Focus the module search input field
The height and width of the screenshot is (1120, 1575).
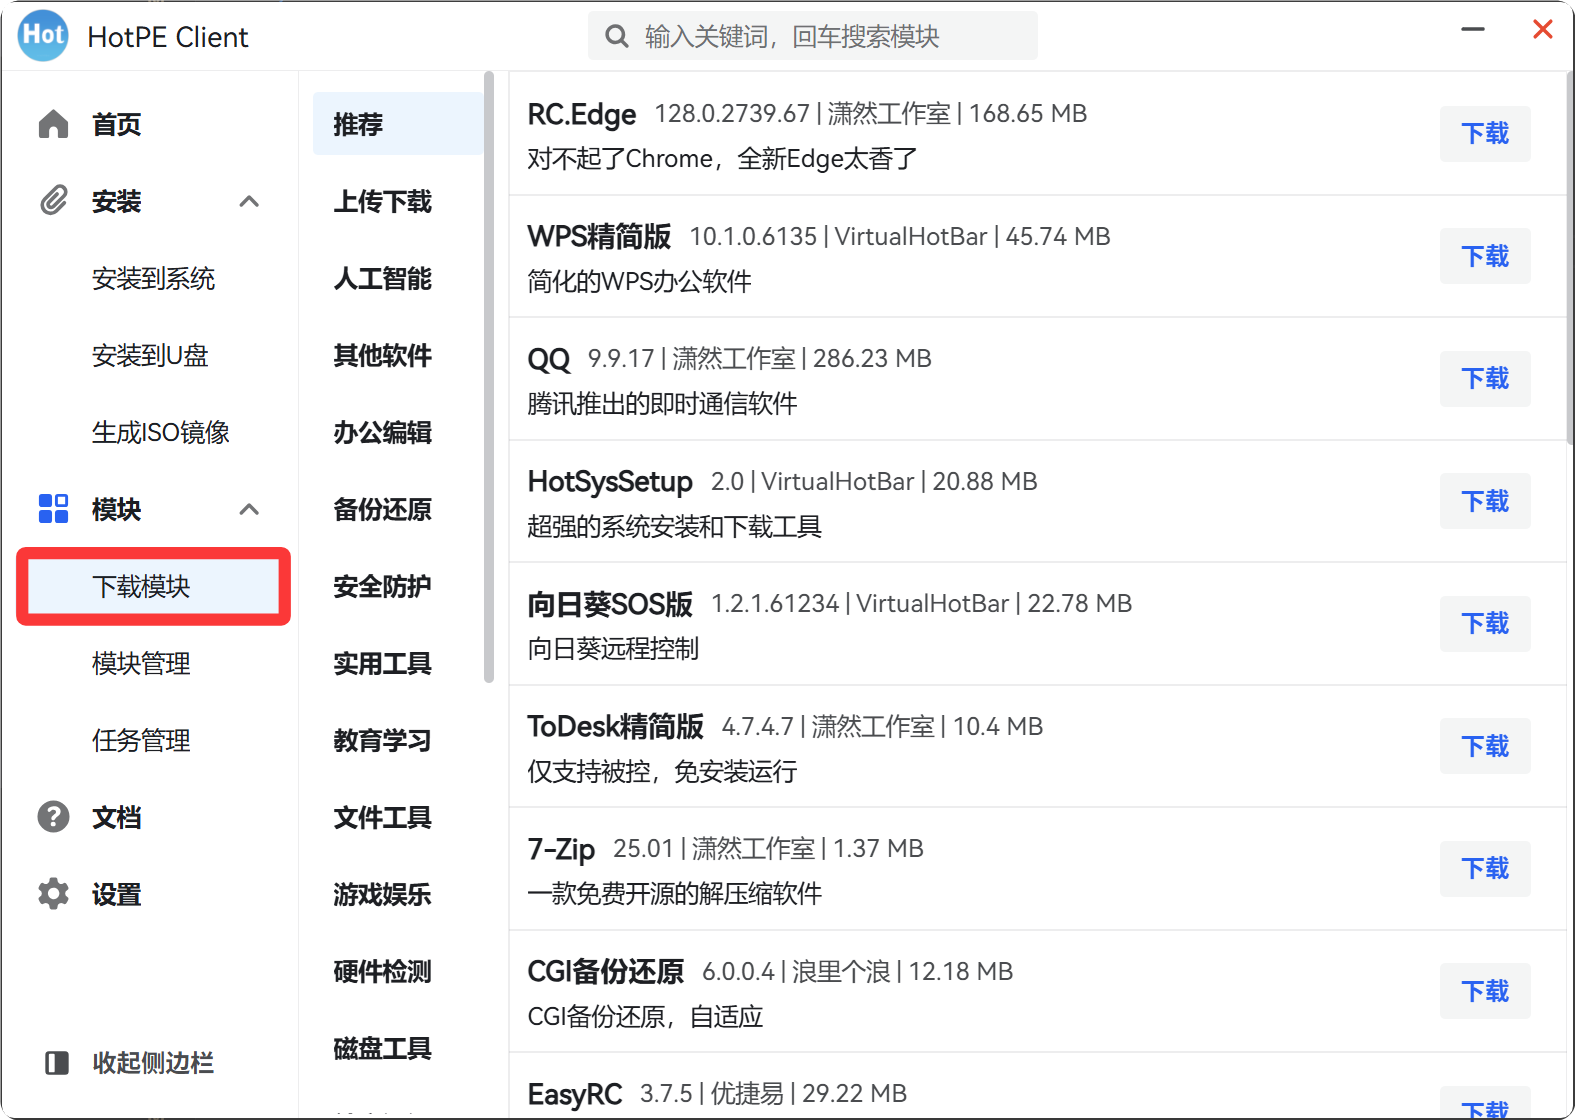pos(830,37)
